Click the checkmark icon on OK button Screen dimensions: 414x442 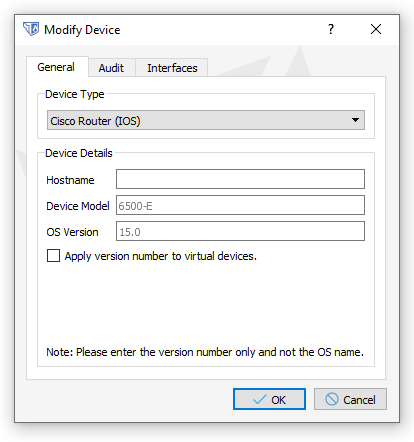[x=260, y=399]
